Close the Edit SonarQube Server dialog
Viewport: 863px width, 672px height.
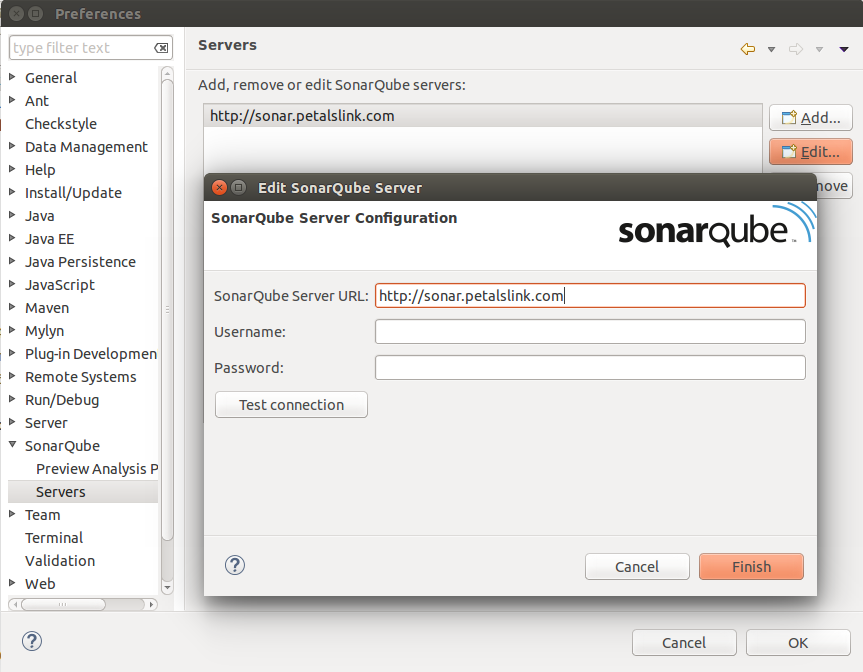tap(219, 187)
